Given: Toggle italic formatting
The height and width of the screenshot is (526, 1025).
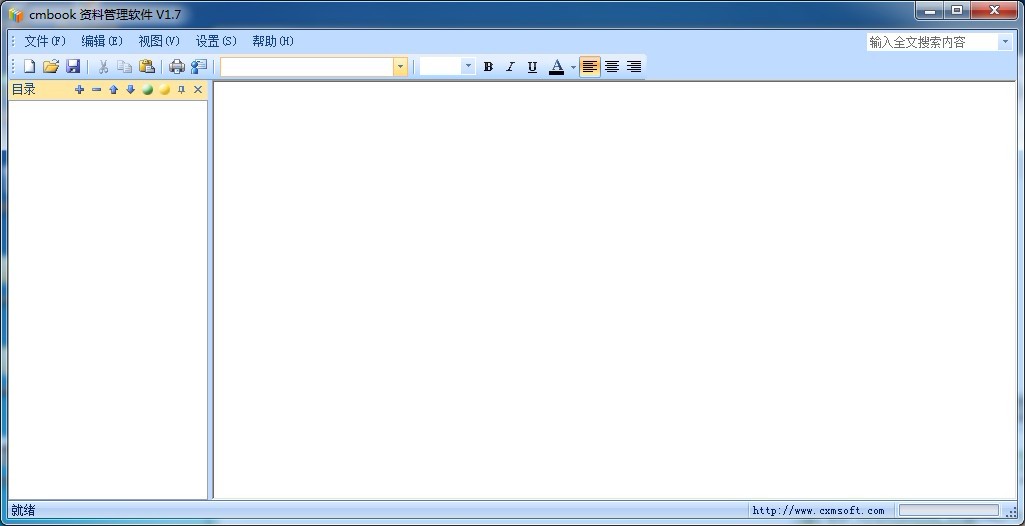Looking at the screenshot, I should (x=510, y=67).
